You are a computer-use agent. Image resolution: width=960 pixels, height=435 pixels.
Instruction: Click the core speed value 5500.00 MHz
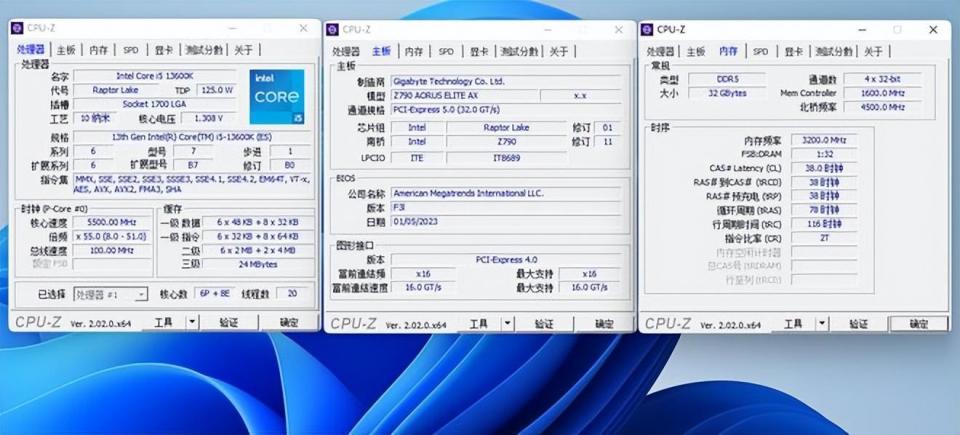pos(111,222)
